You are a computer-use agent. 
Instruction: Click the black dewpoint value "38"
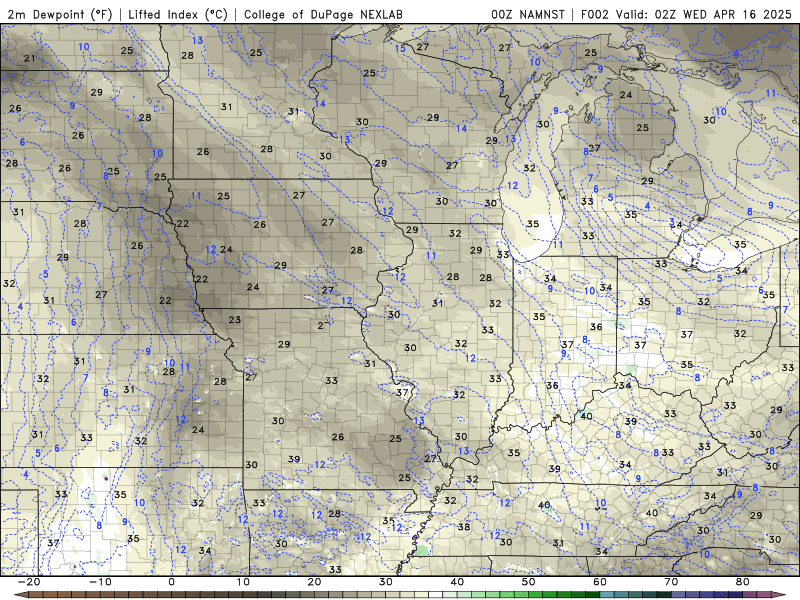[464, 527]
